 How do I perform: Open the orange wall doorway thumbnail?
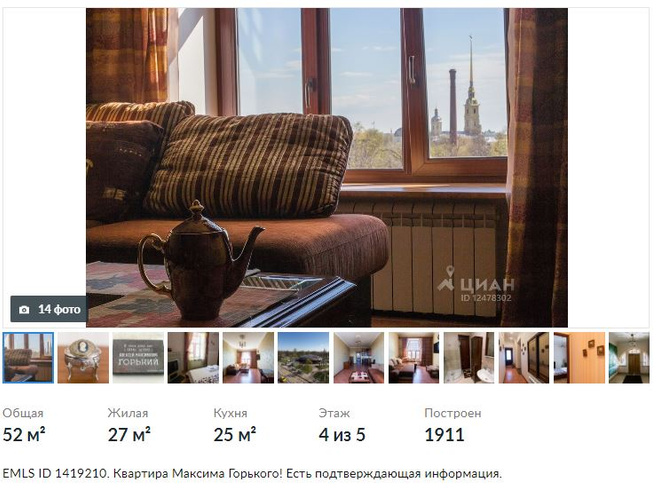(x=580, y=358)
